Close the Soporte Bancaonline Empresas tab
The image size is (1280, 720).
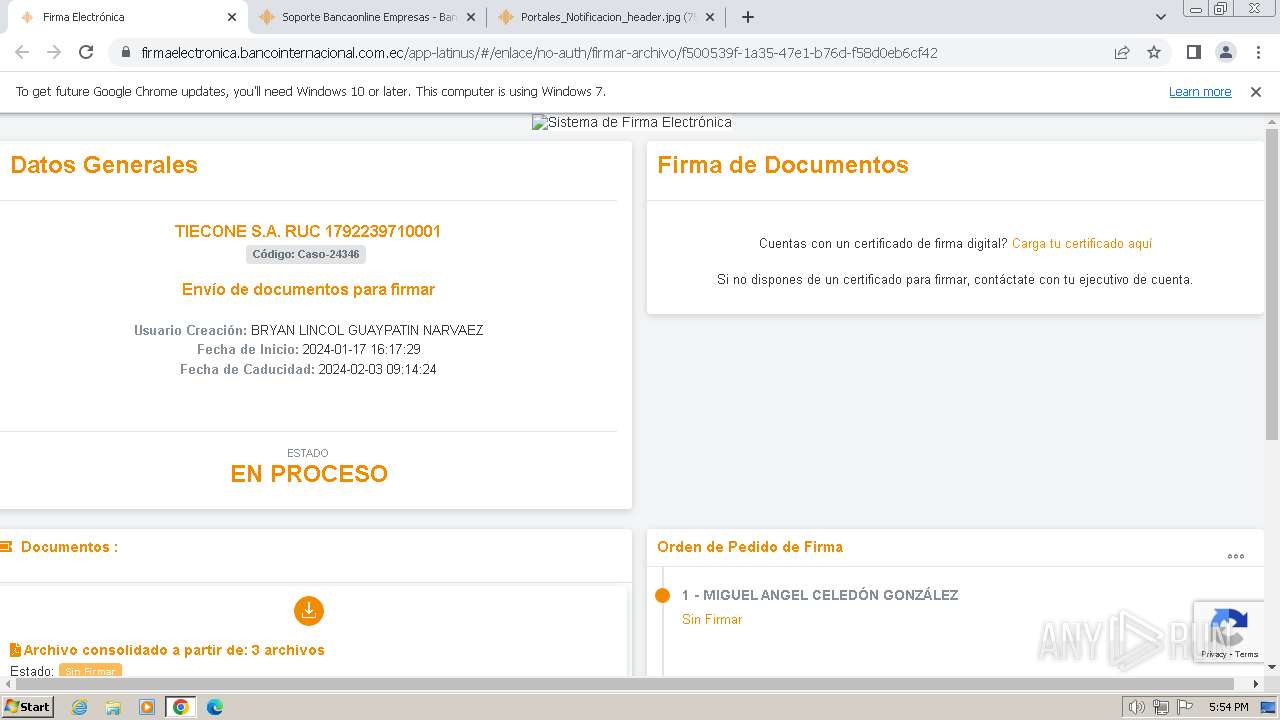[471, 17]
